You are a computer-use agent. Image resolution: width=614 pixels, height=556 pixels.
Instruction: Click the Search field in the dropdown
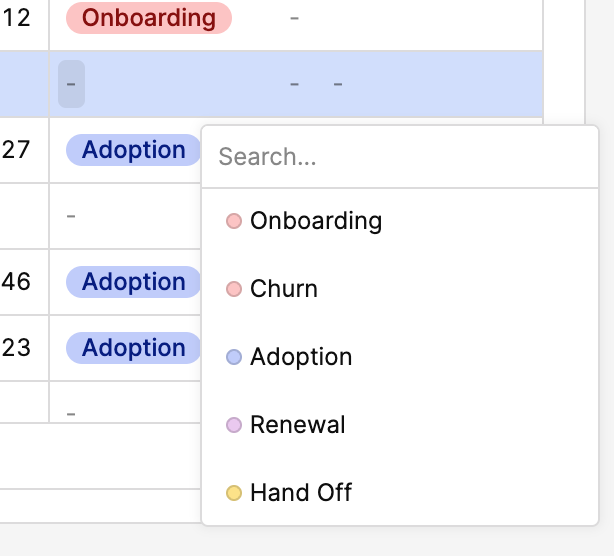[399, 157]
